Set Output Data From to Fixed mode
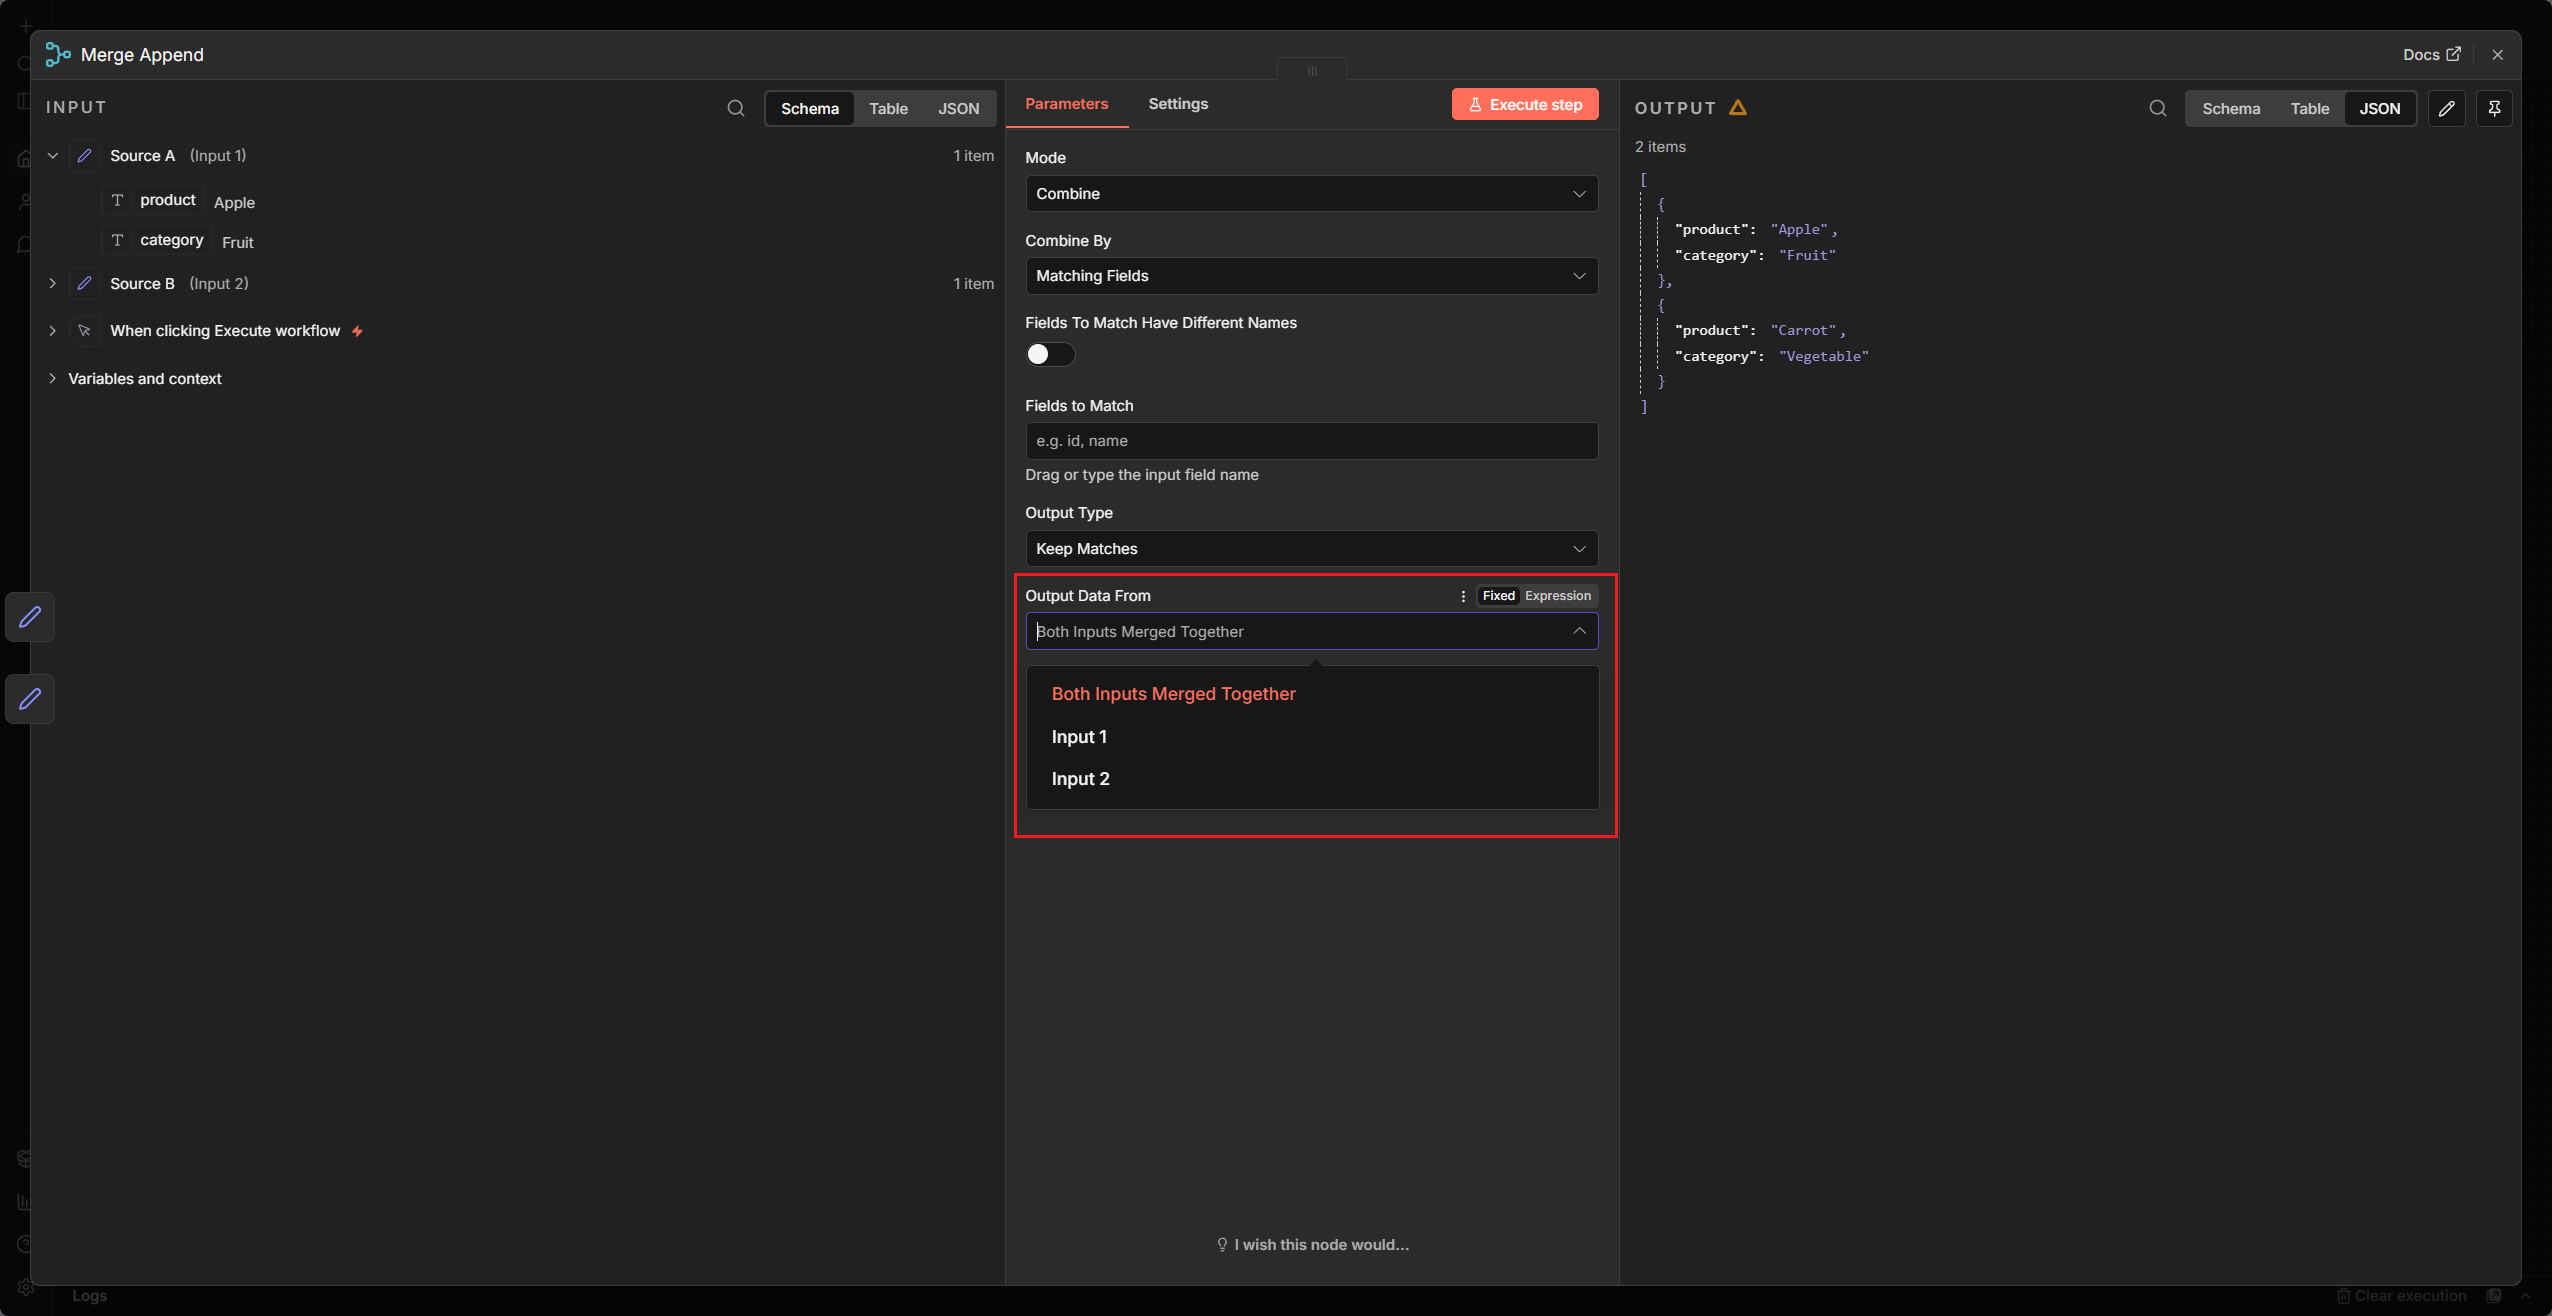Image resolution: width=2552 pixels, height=1316 pixels. (1498, 596)
